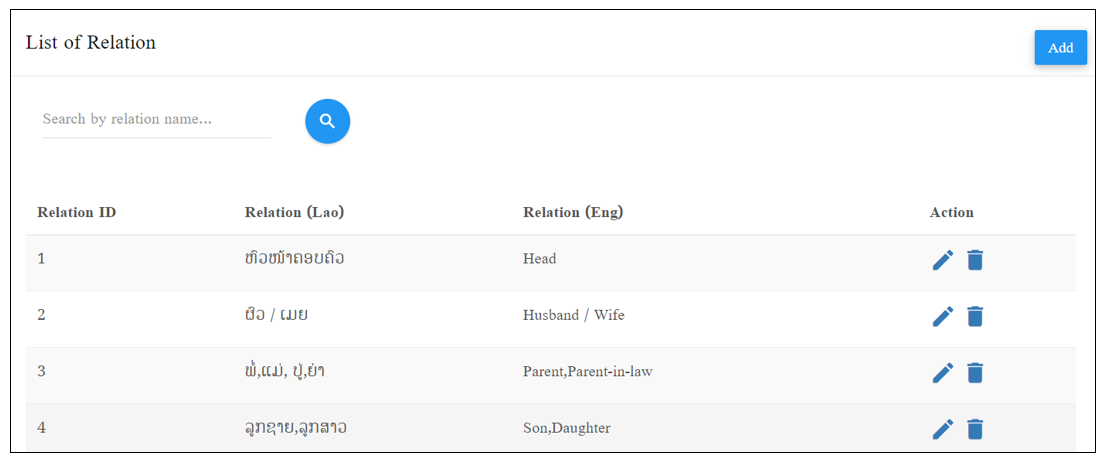Image resolution: width=1106 pixels, height=464 pixels.
Task: Edit the Husband / Wife relation
Action: pos(943,316)
